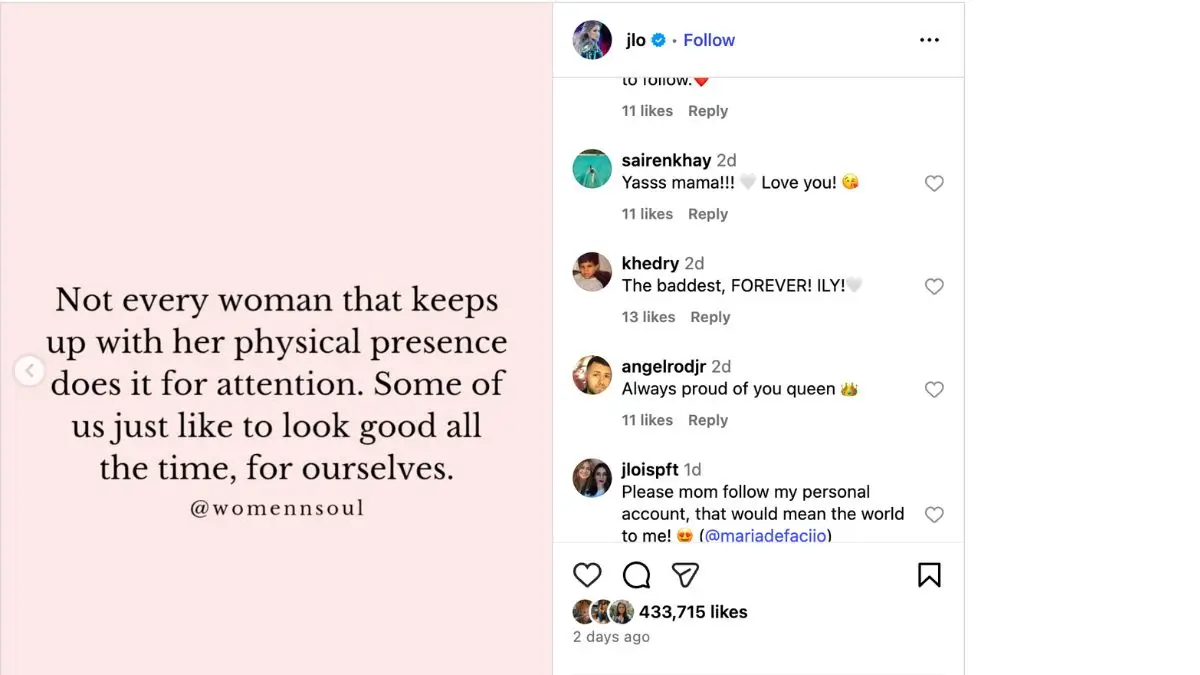The width and height of the screenshot is (1200, 675).
Task: Like angelrodjr's comment
Action: tap(934, 390)
